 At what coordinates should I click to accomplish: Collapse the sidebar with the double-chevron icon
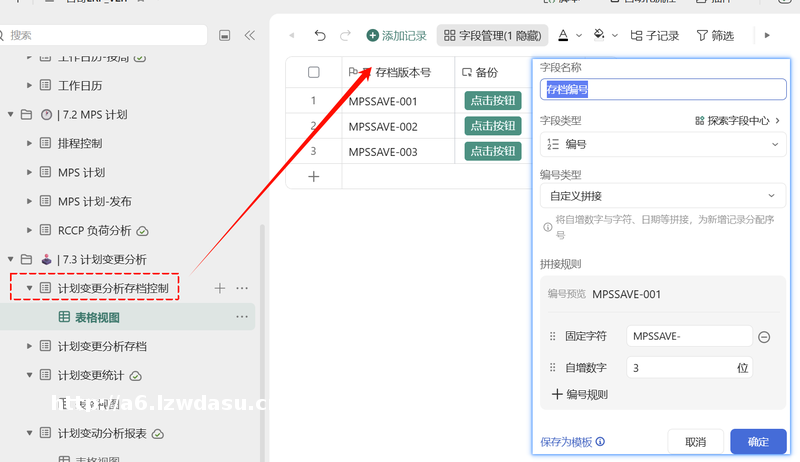[249, 35]
